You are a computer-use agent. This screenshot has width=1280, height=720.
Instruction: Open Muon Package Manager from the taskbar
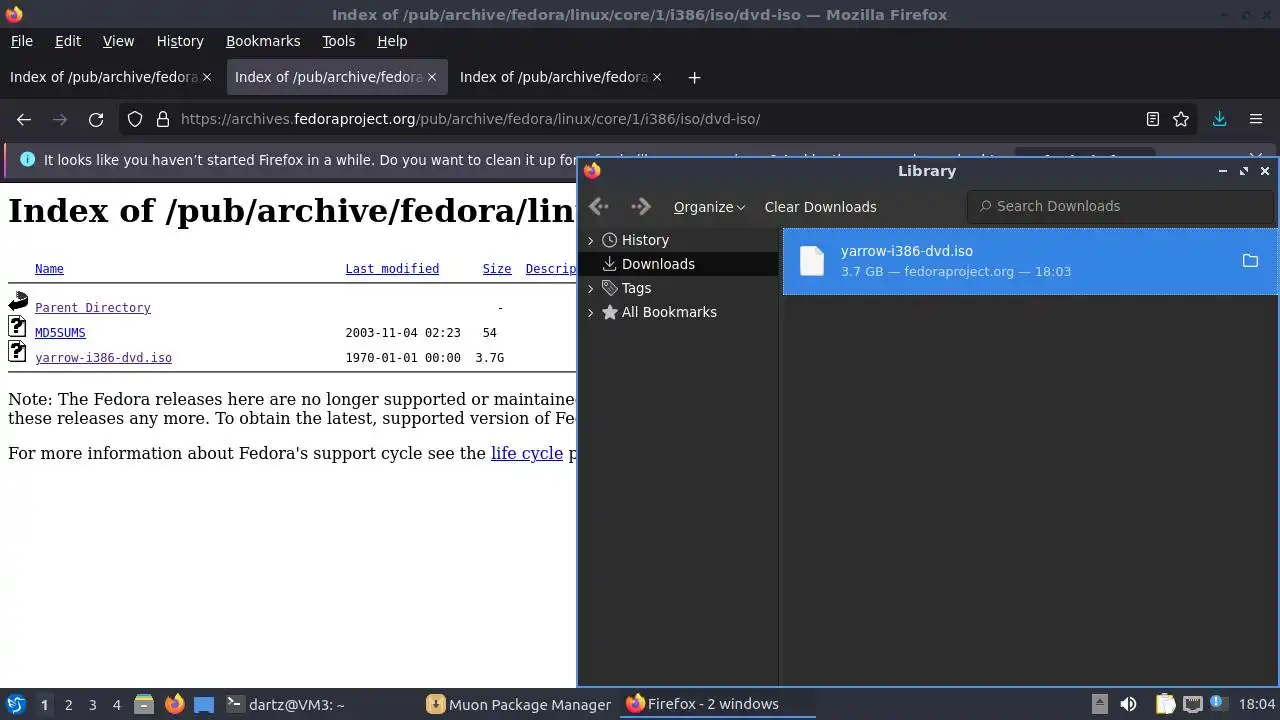pyautogui.click(x=518, y=704)
